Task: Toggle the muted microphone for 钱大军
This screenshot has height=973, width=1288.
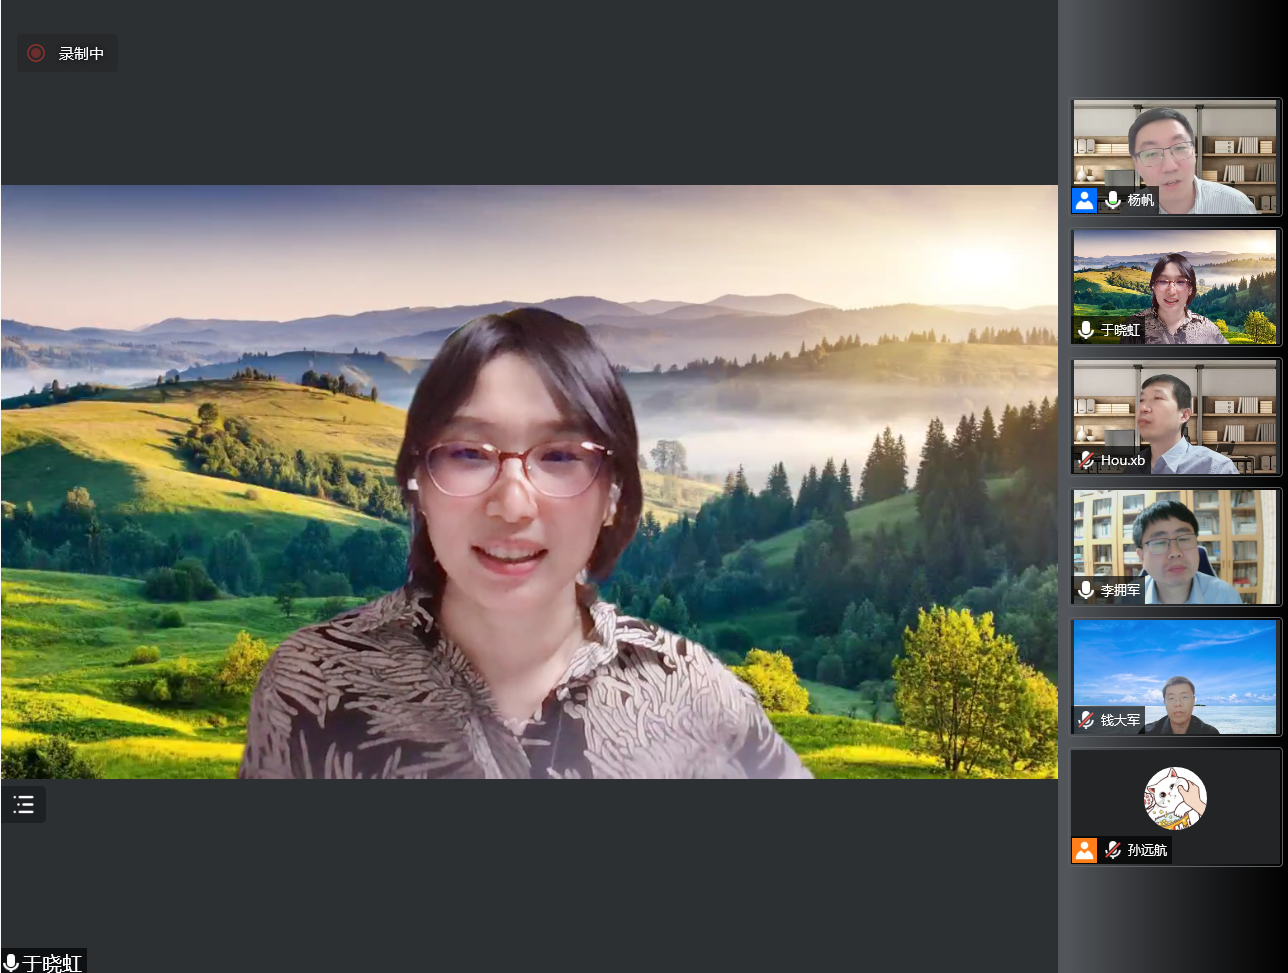Action: tap(1086, 720)
